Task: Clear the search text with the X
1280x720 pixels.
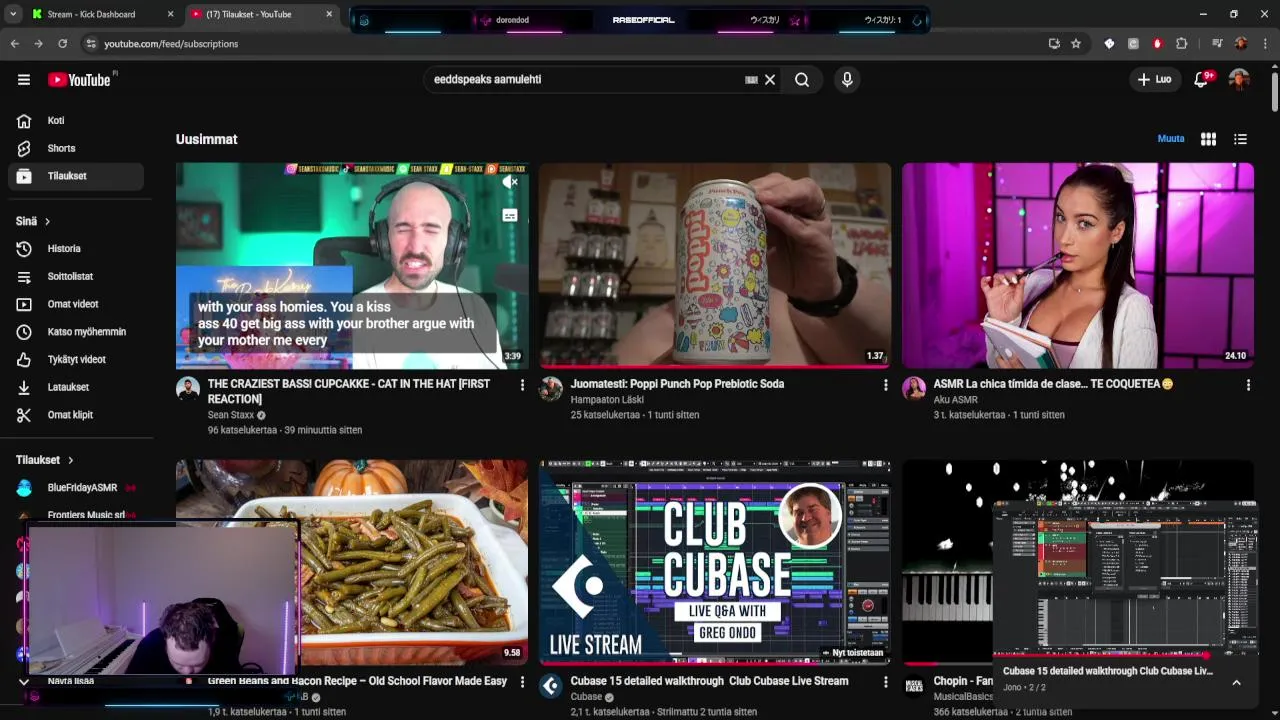Action: pos(770,80)
